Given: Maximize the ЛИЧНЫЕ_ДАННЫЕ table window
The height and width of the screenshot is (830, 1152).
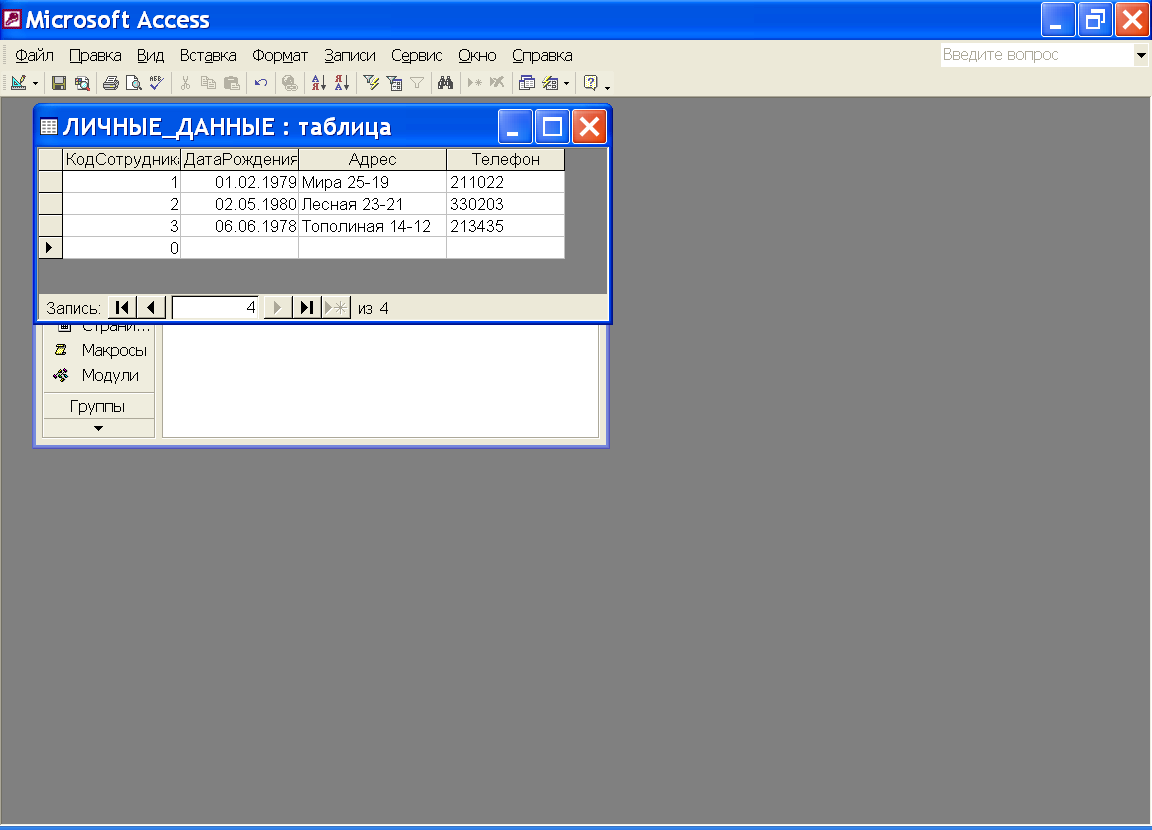Looking at the screenshot, I should point(552,127).
